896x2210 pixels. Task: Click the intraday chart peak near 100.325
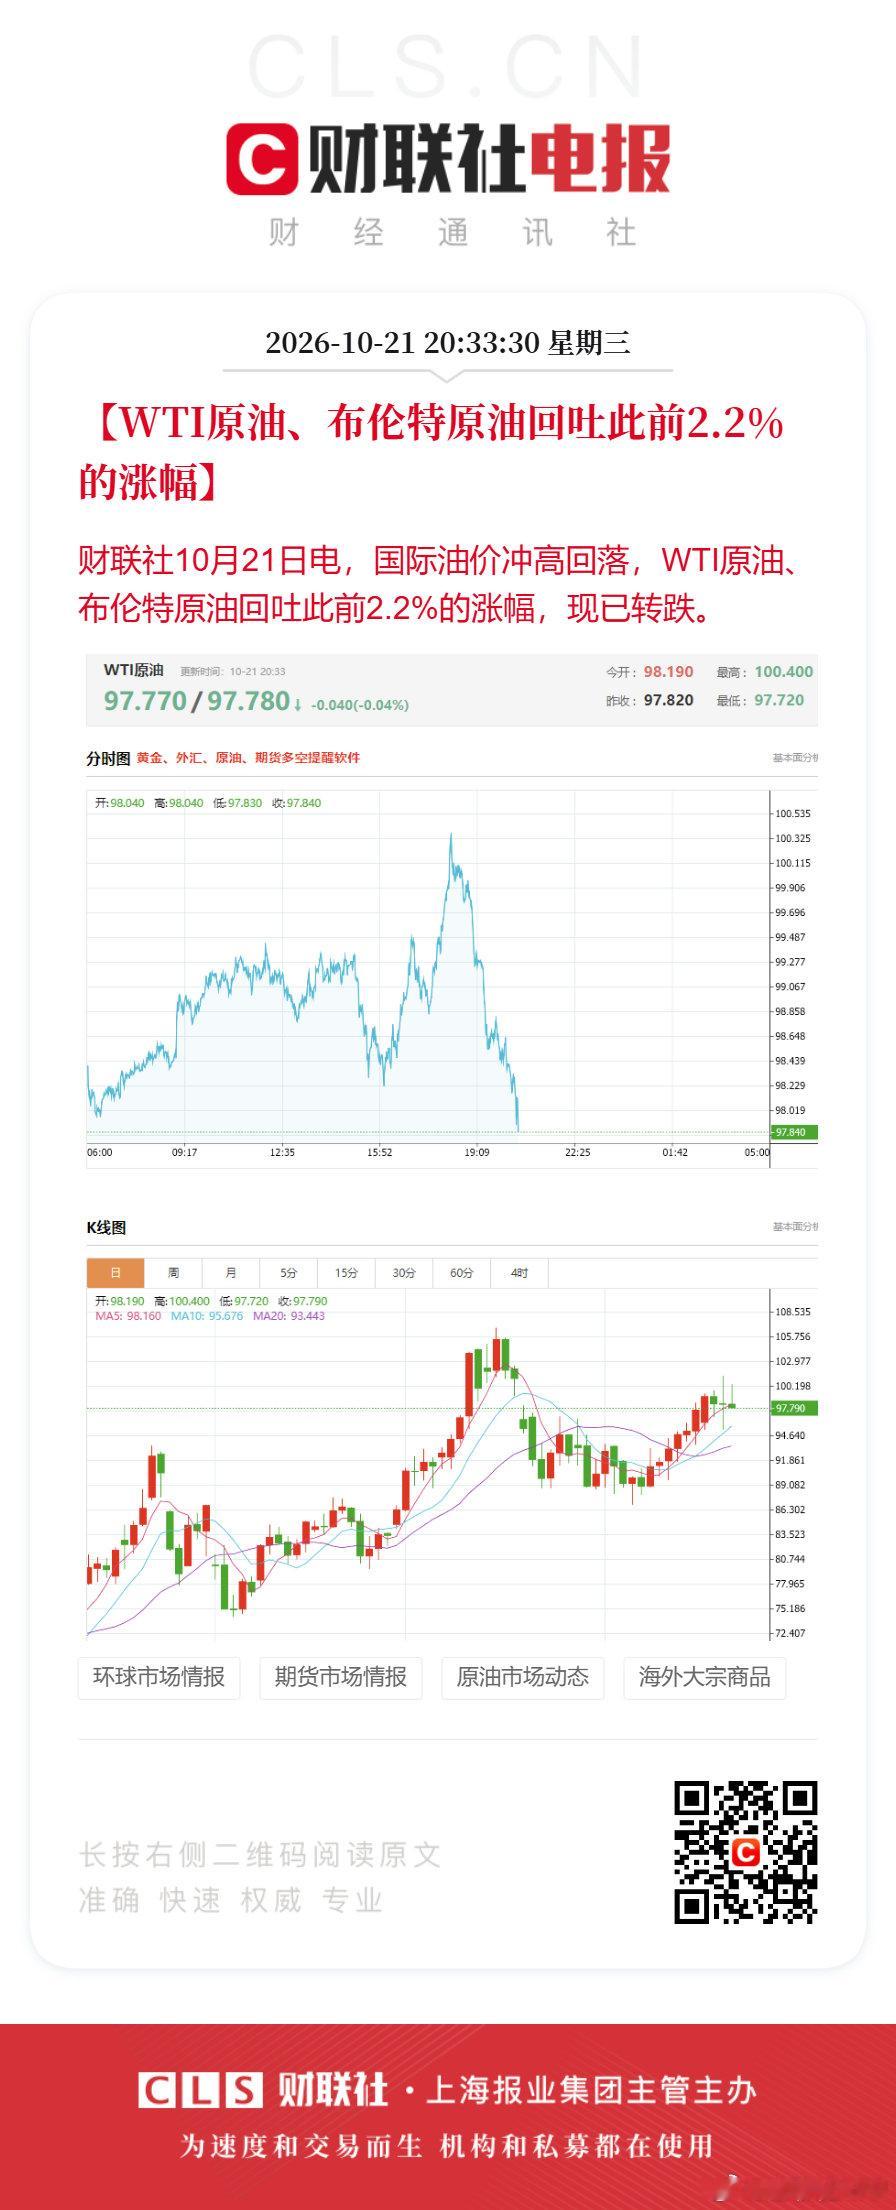tap(451, 835)
